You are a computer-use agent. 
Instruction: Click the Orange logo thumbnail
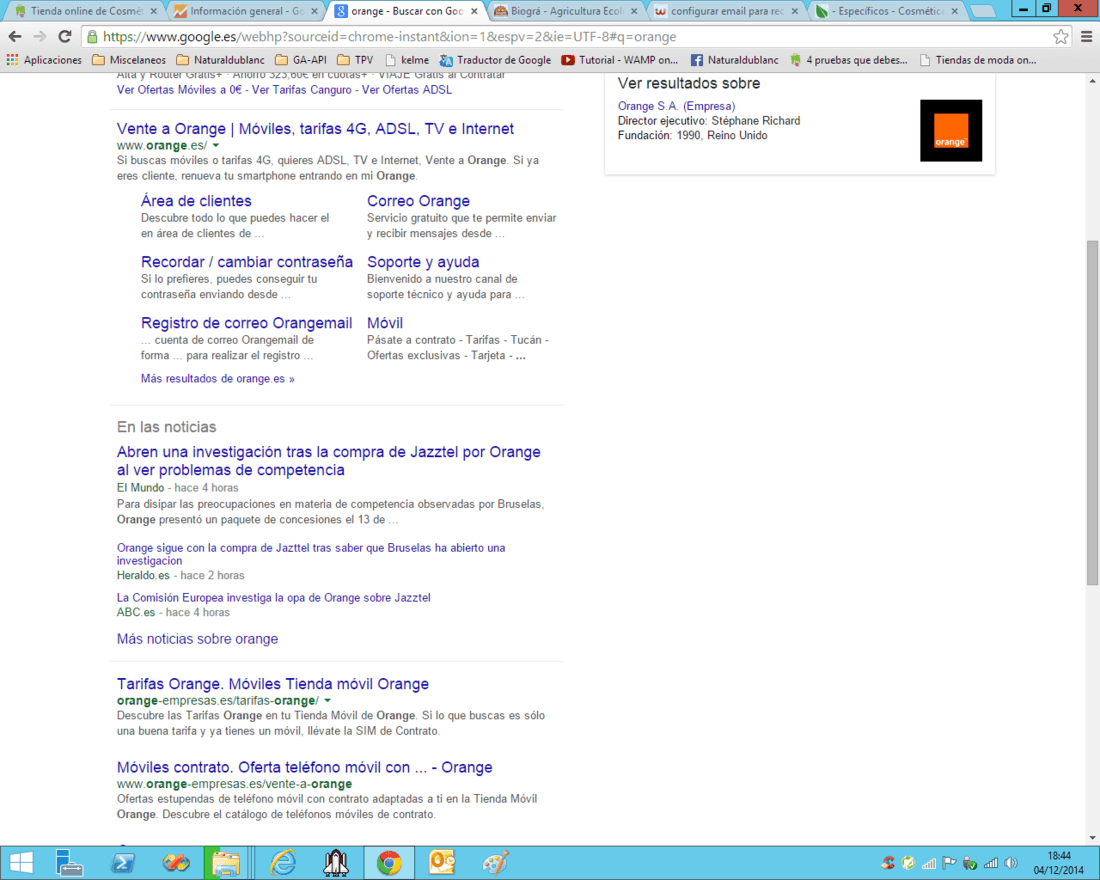point(951,131)
